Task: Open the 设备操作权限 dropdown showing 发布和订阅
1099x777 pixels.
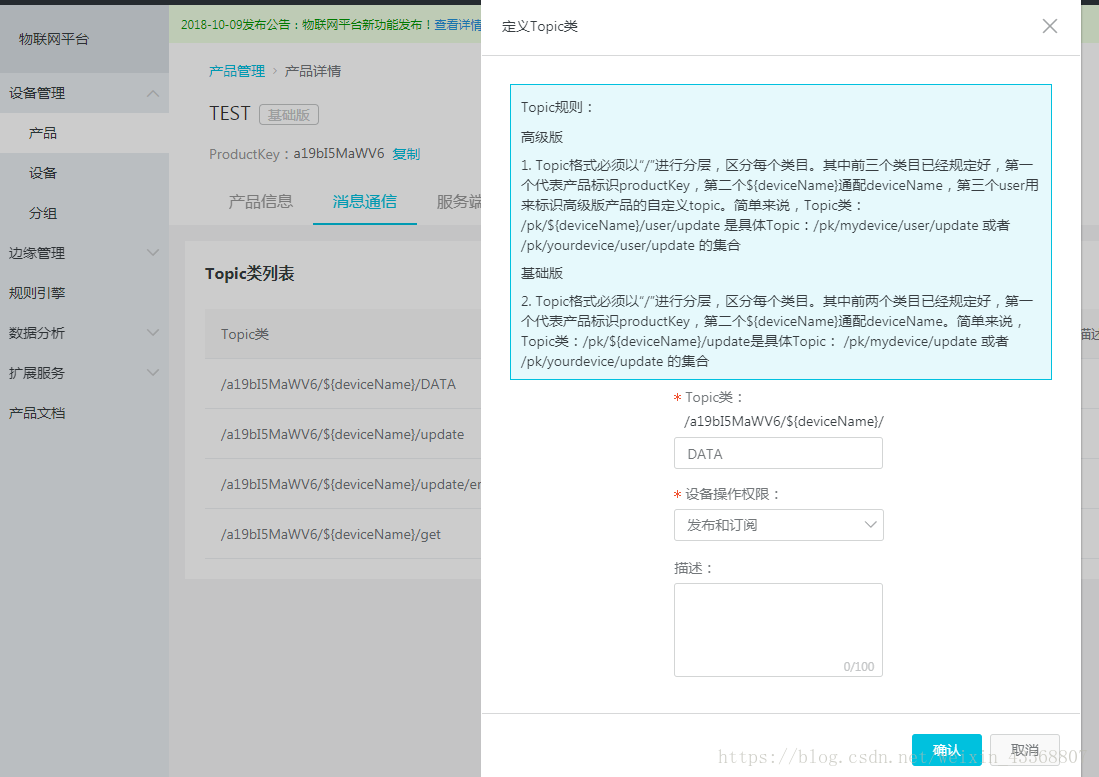Action: tap(778, 525)
